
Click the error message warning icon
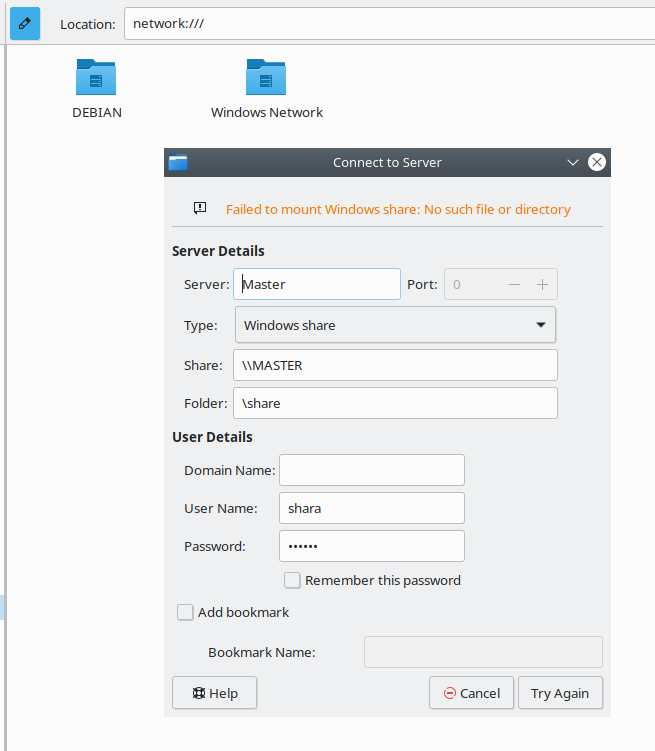coord(200,209)
